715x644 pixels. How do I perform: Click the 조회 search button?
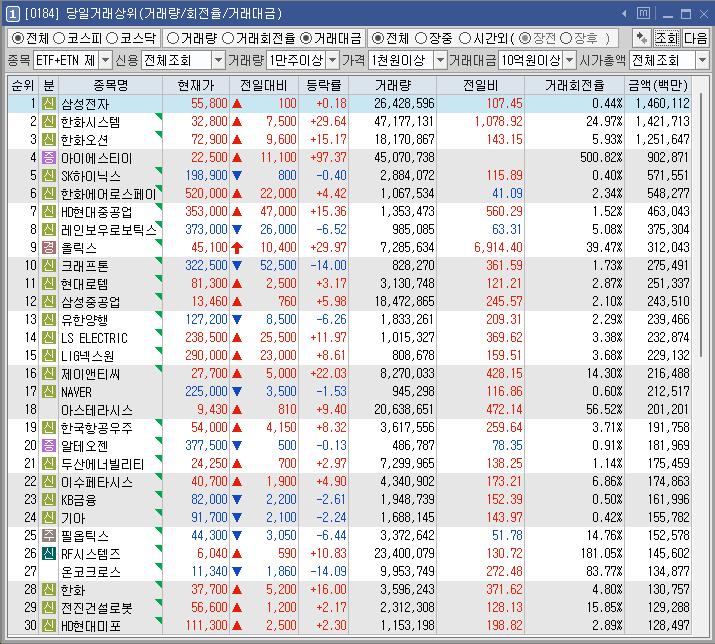(667, 38)
